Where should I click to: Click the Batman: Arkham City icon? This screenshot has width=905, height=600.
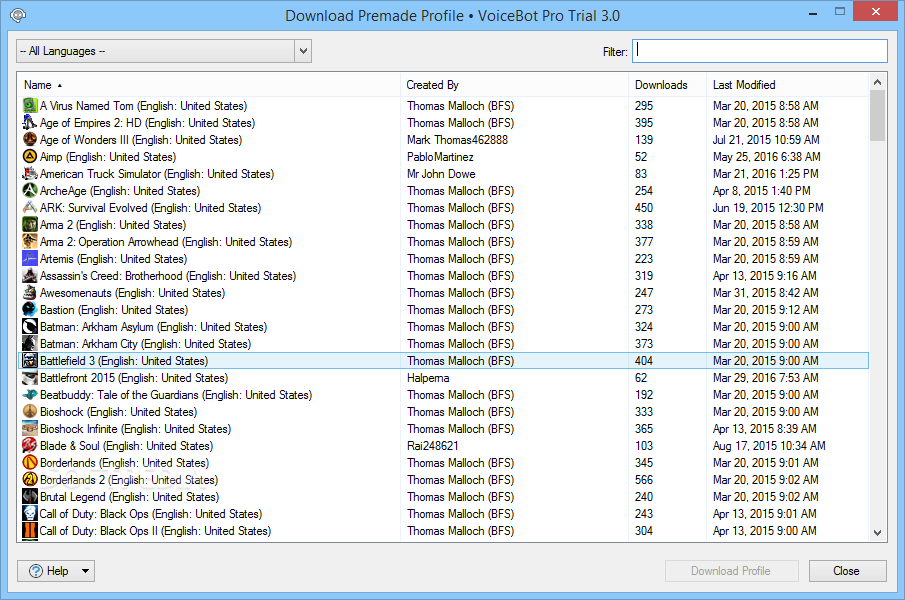click(x=30, y=344)
